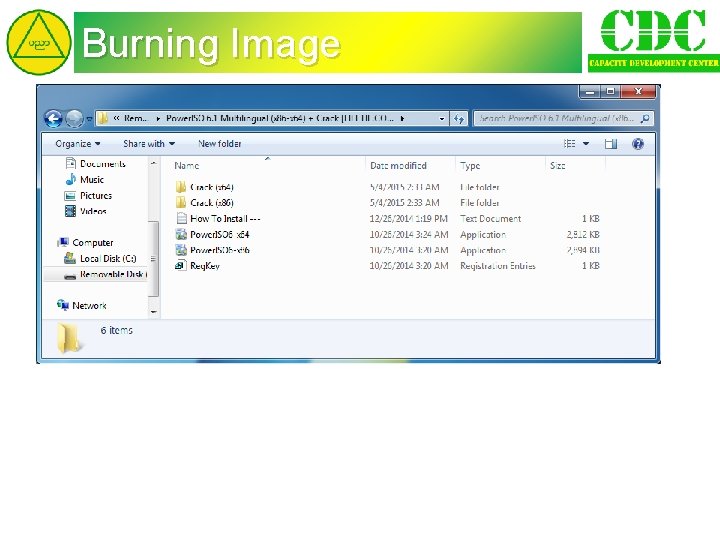
Task: Select the Crack (x86) folder icon
Action: tap(181, 202)
